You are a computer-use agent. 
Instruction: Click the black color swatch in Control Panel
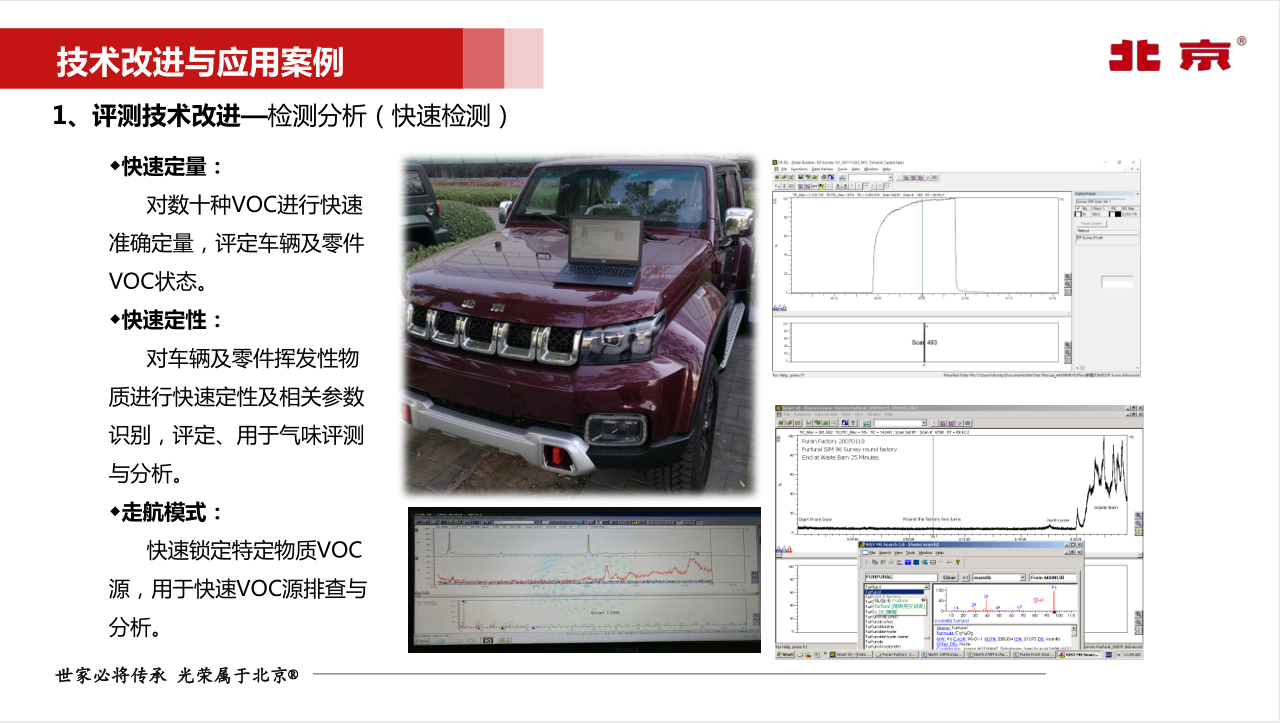click(1118, 214)
